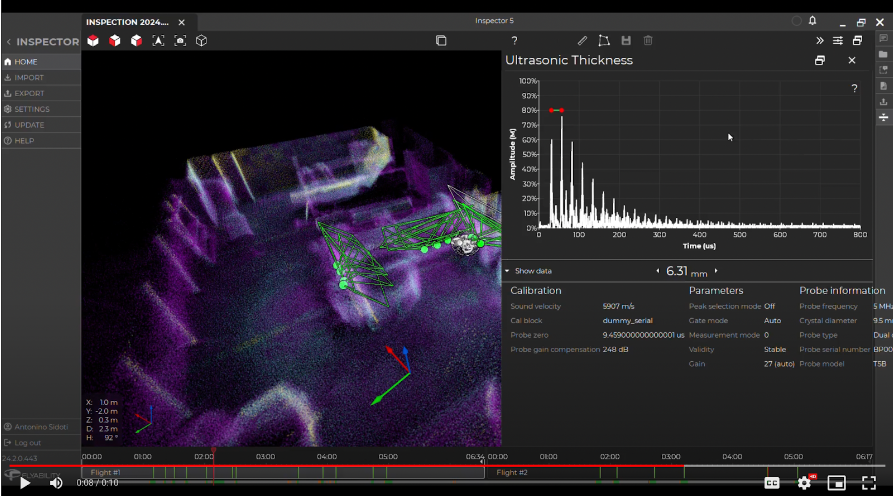Click the save floppy disk icon
This screenshot has width=893, height=496.
tap(626, 40)
